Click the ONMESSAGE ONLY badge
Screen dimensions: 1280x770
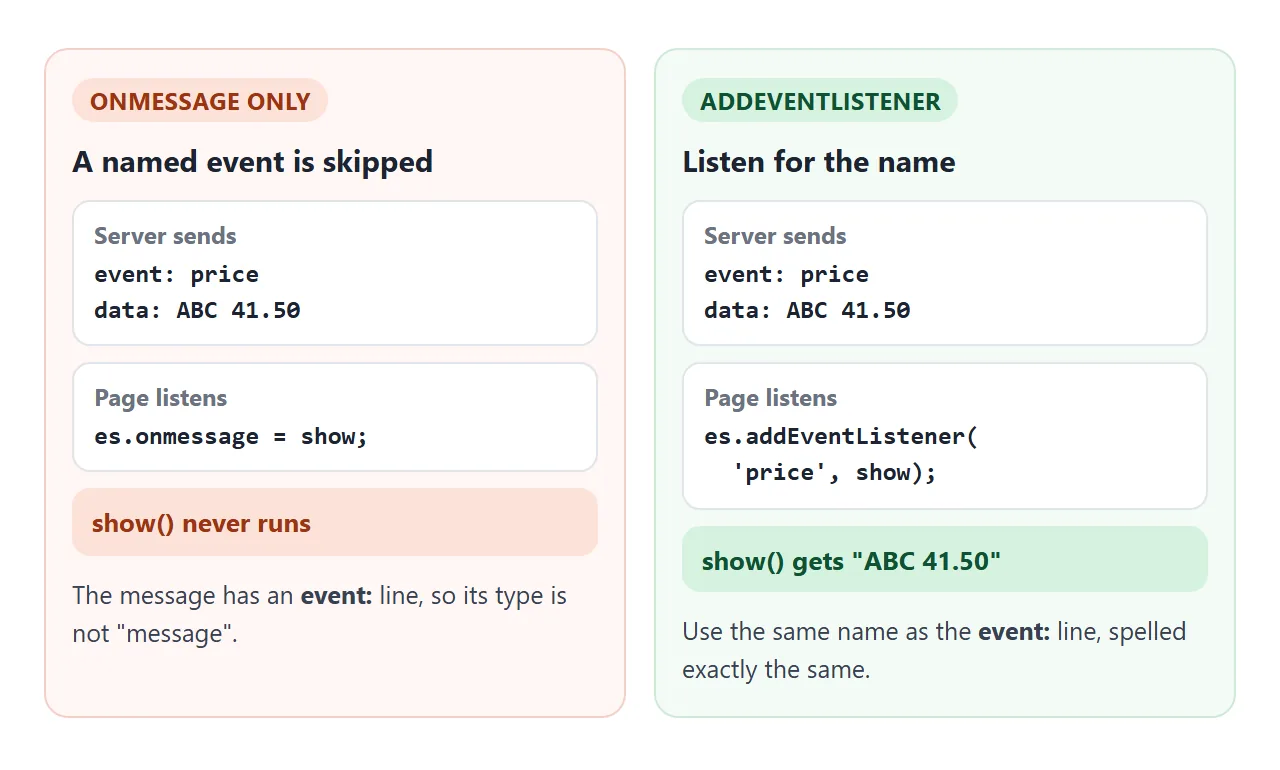point(200,100)
